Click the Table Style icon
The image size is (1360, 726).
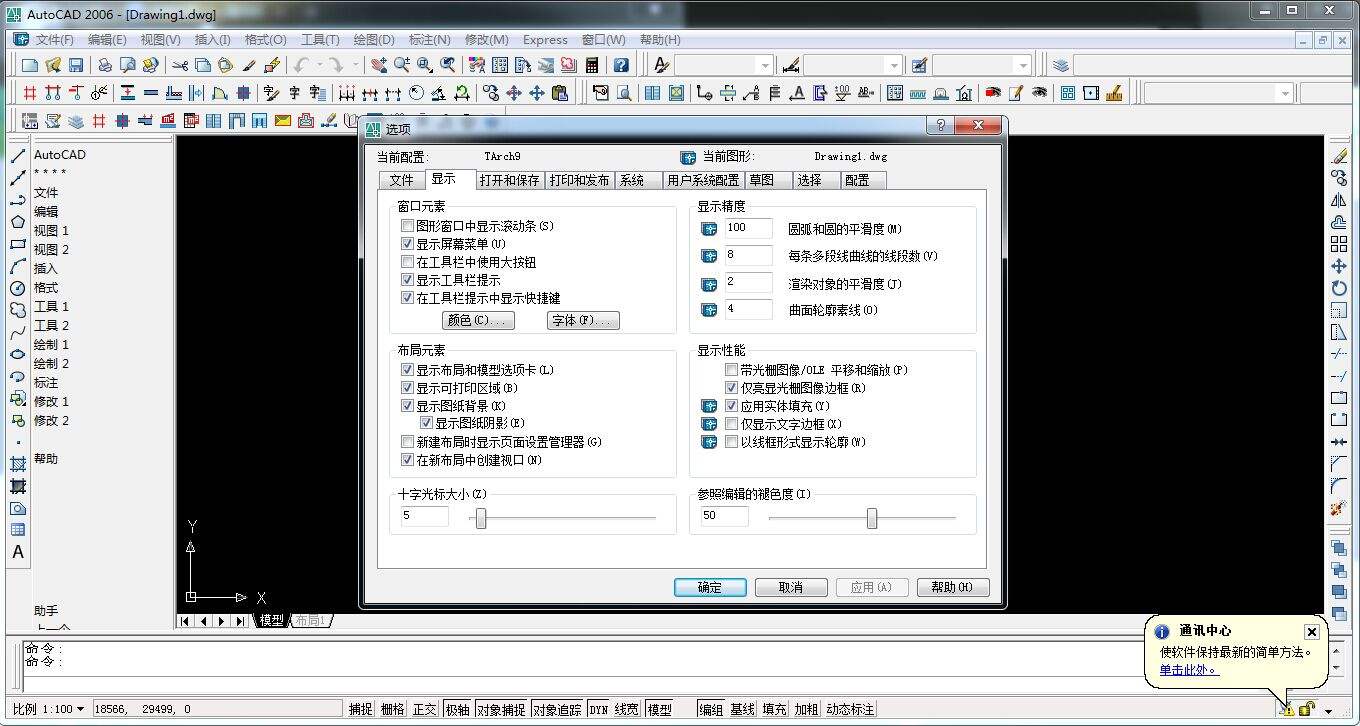(x=919, y=65)
